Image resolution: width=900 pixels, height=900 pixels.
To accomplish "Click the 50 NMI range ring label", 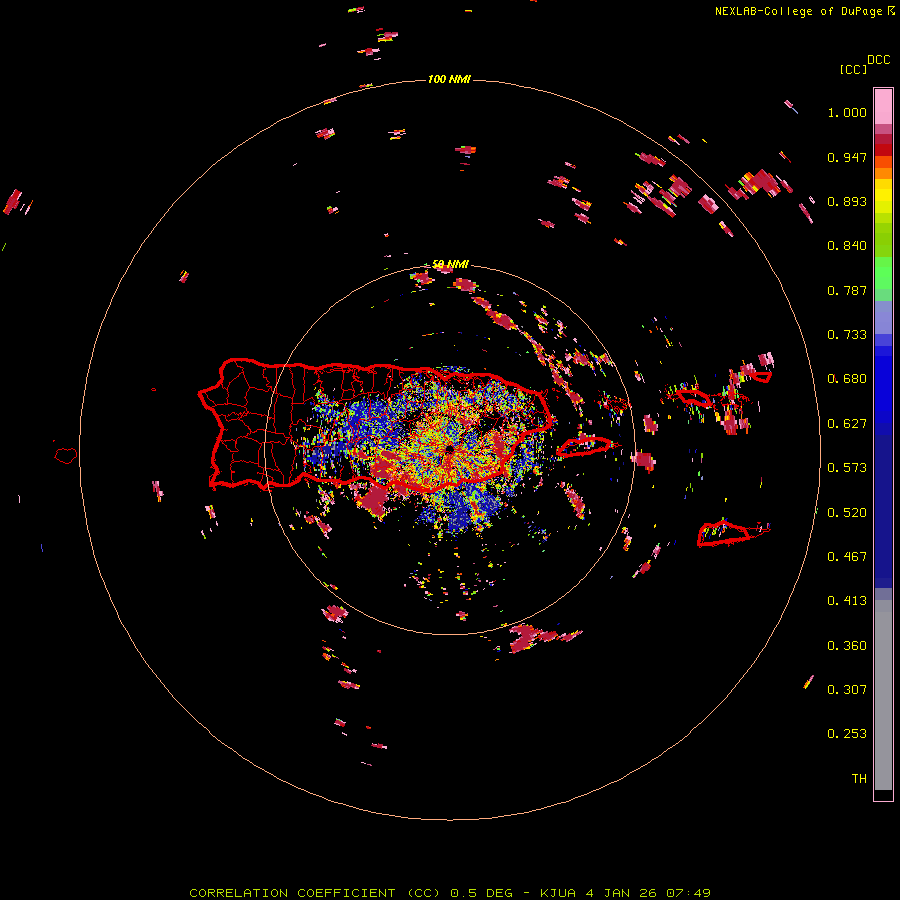I will pyautogui.click(x=450, y=264).
